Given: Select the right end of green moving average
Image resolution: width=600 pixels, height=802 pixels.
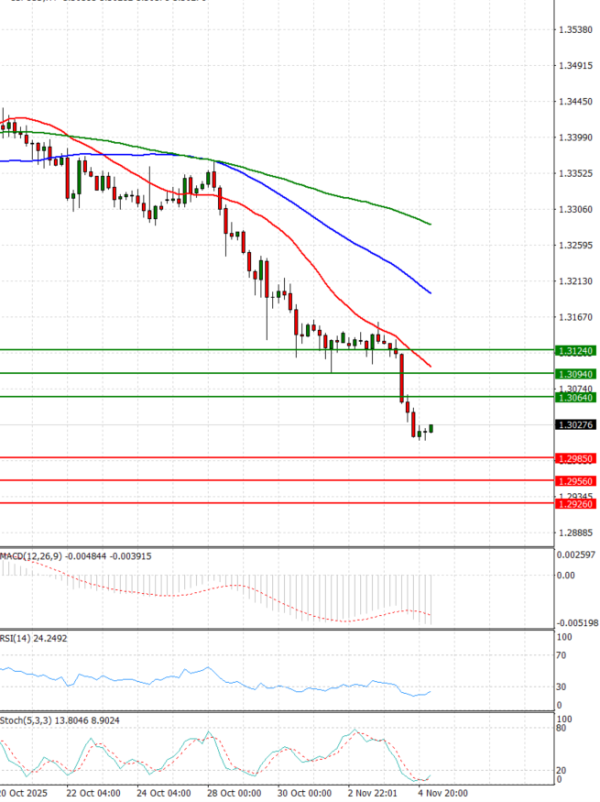Looking at the screenshot, I should point(429,224).
